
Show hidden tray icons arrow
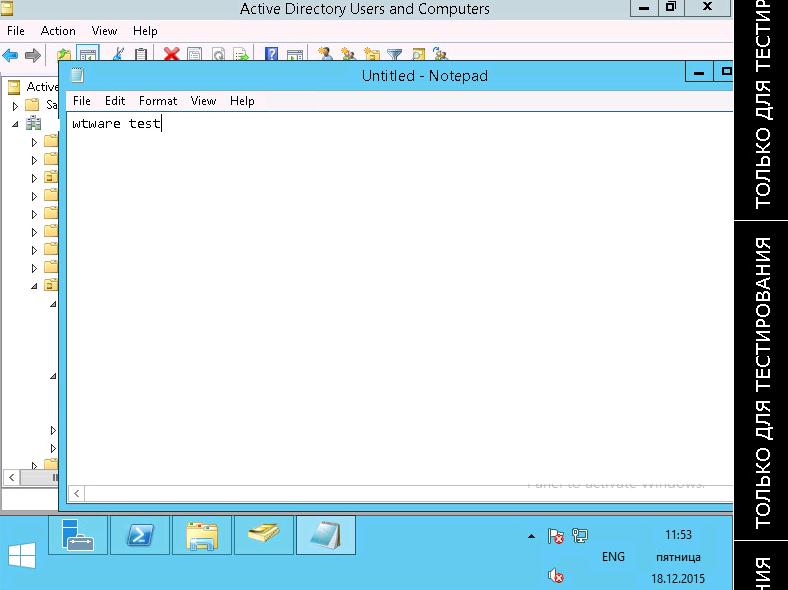click(x=531, y=537)
